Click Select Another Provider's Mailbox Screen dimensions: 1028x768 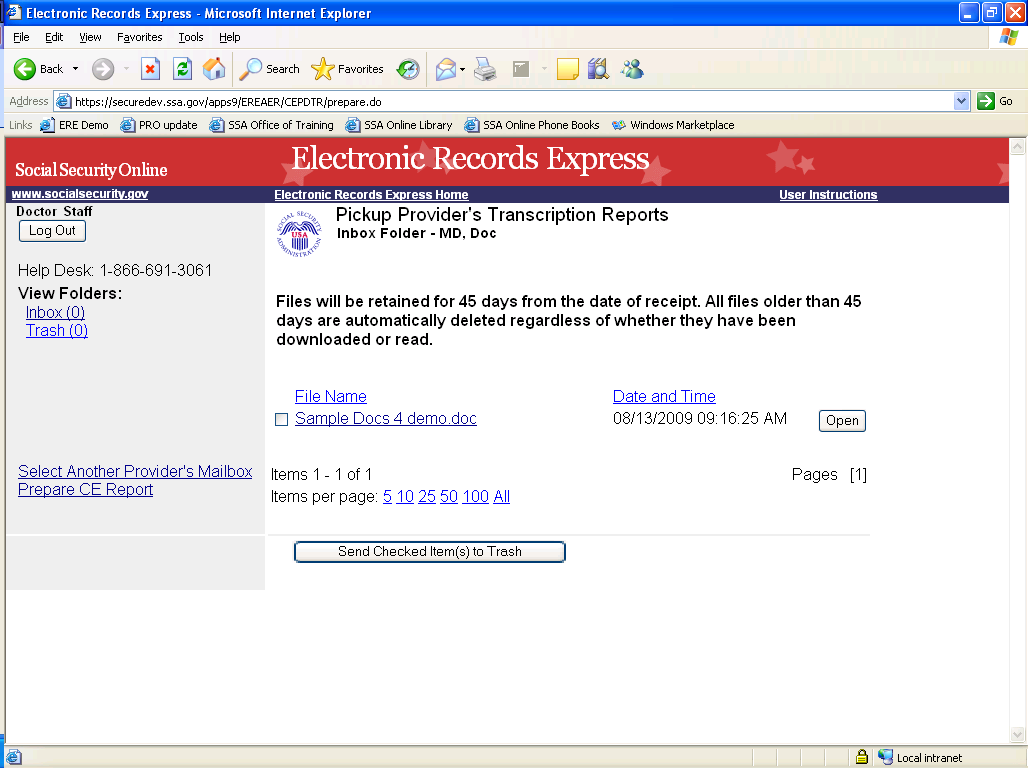tap(135, 471)
